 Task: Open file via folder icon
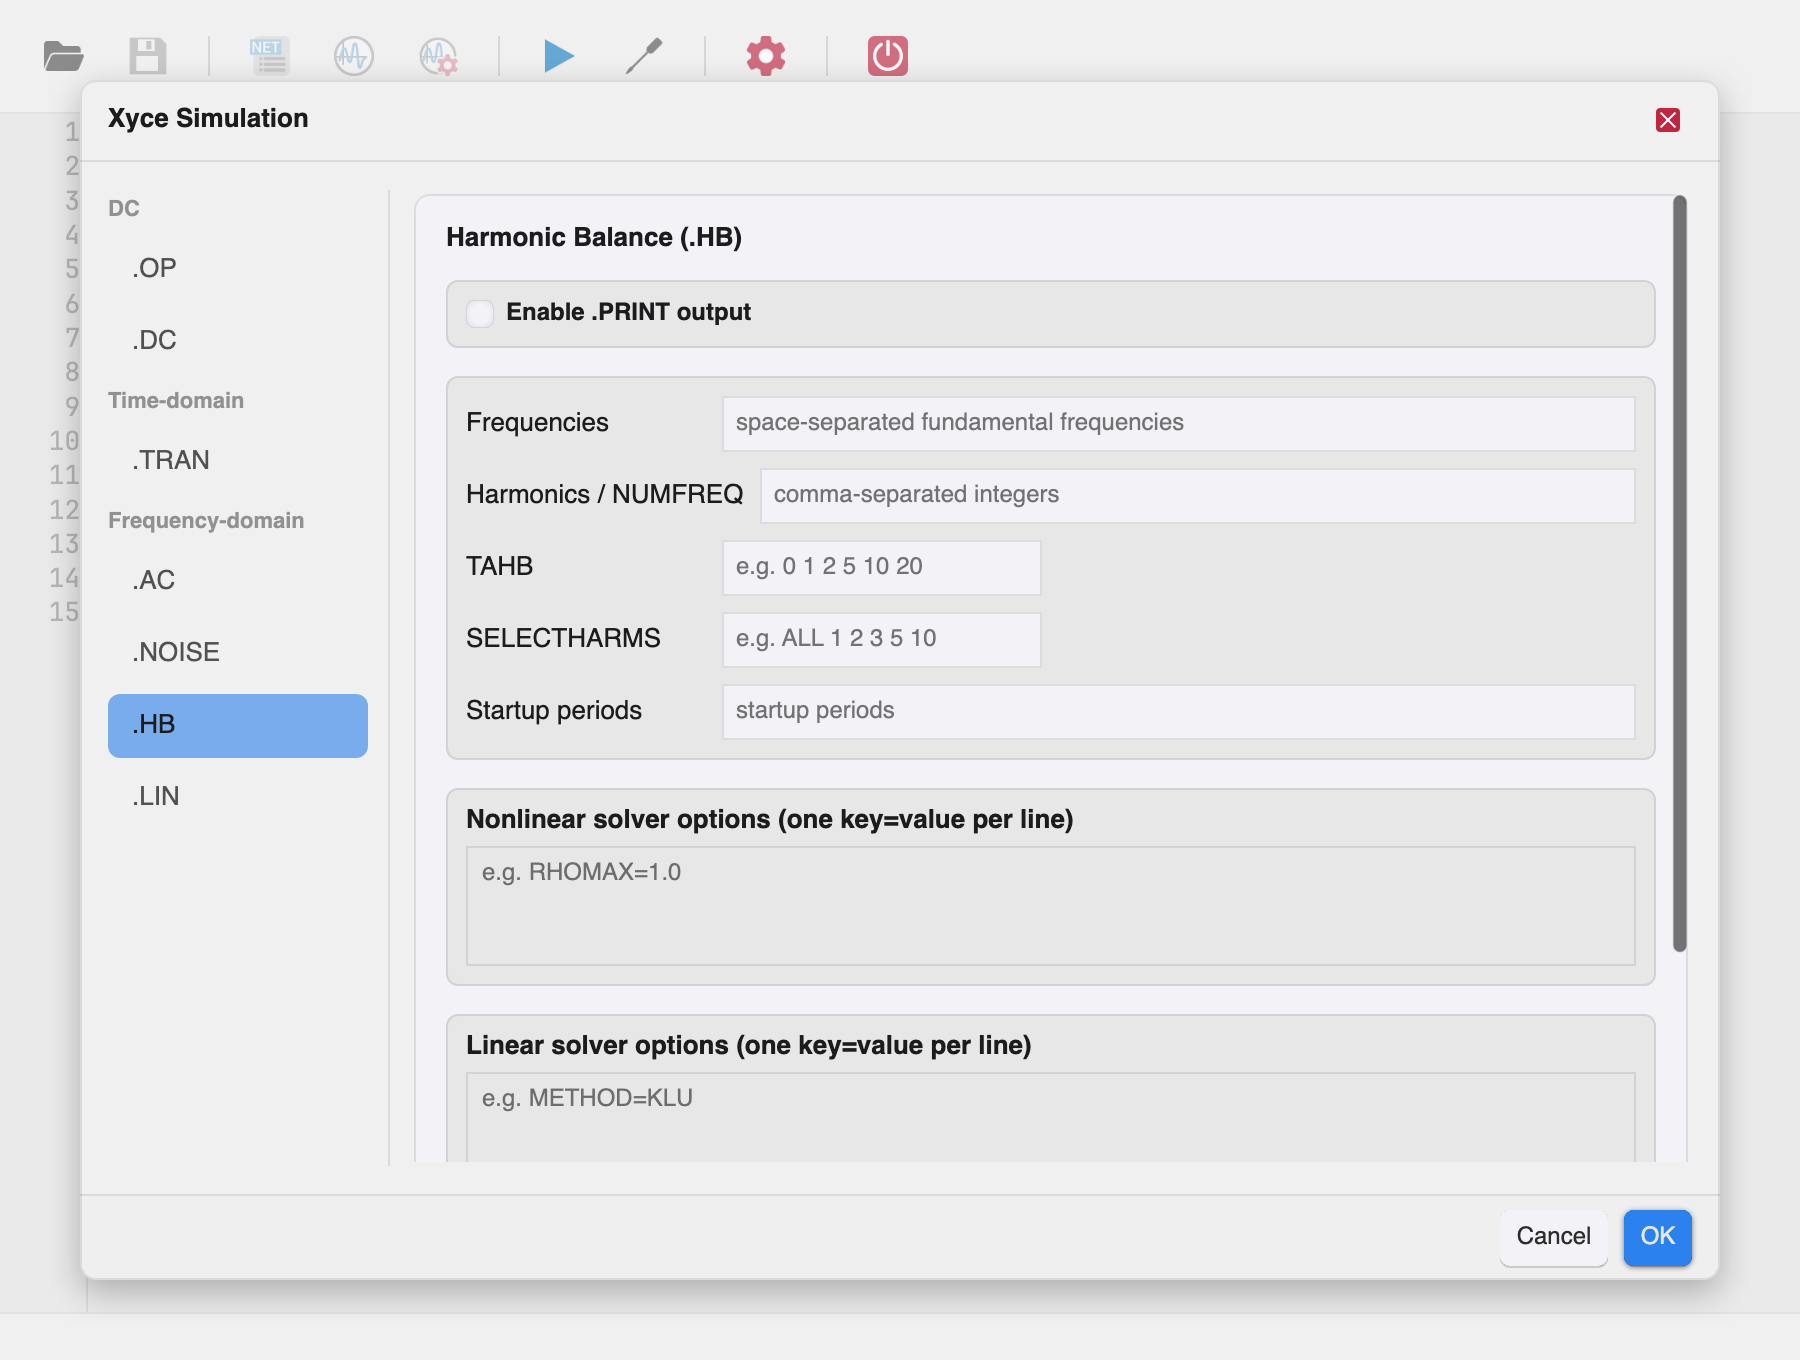[x=63, y=56]
